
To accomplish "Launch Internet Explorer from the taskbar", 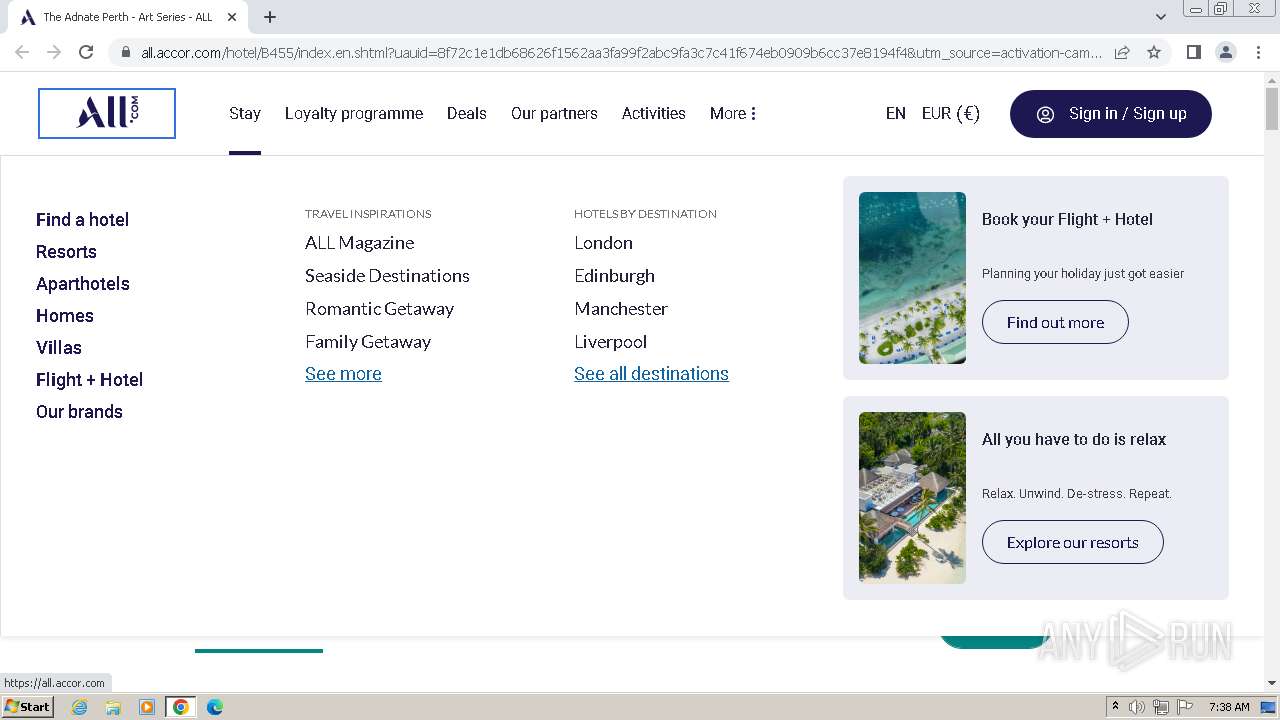I will (x=79, y=707).
